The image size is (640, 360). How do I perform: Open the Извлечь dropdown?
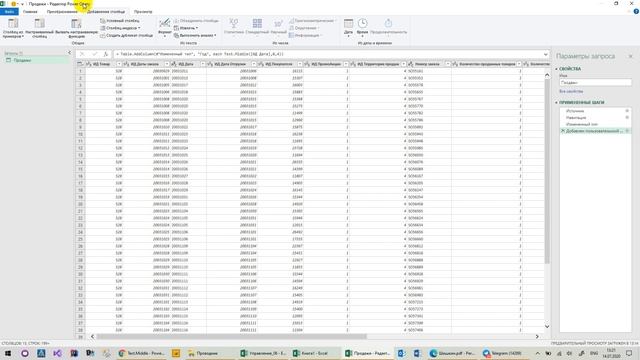pyautogui.click(x=186, y=28)
